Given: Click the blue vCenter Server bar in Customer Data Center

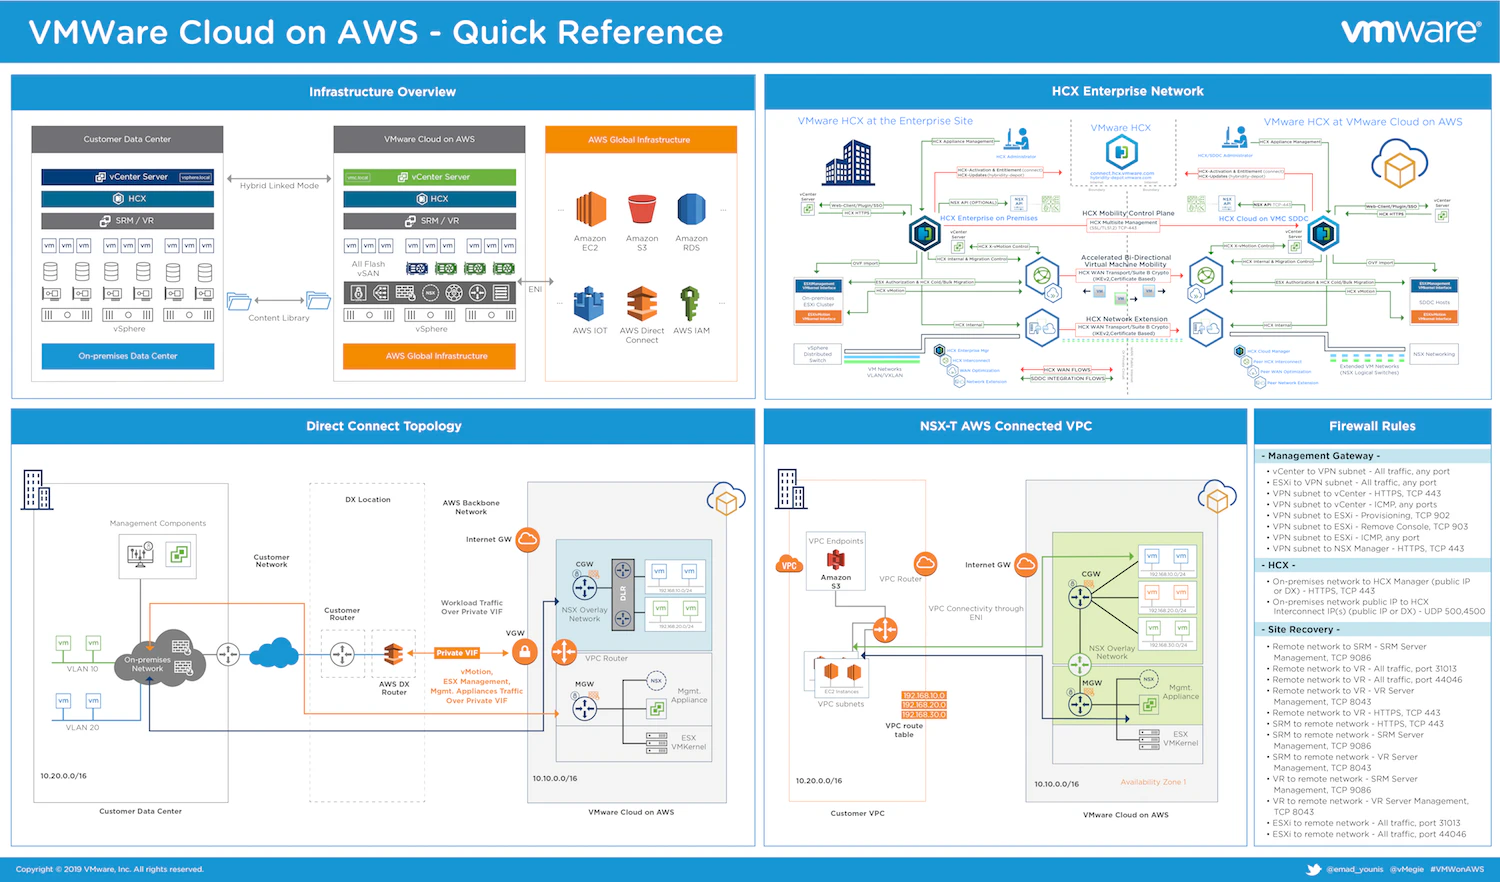Looking at the screenshot, I should (128, 177).
